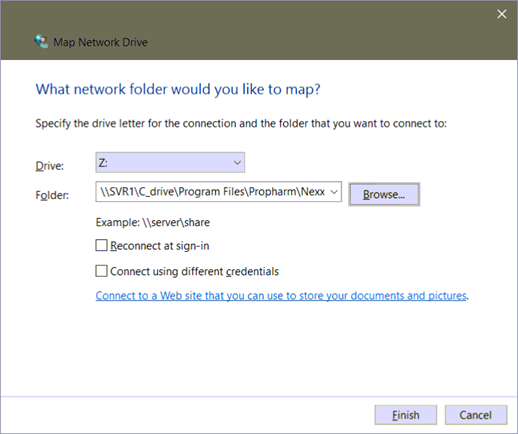Click the 'Specify the drive letter' instruction text
Image resolution: width=518 pixels, height=434 pixels.
point(241,124)
